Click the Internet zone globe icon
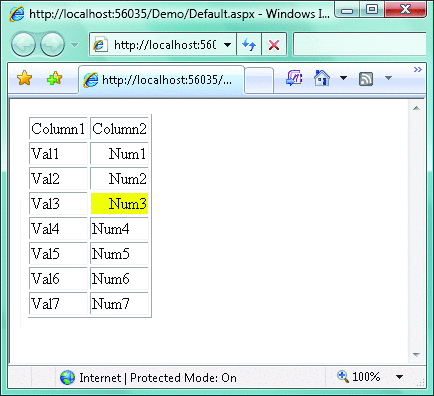 click(x=67, y=378)
